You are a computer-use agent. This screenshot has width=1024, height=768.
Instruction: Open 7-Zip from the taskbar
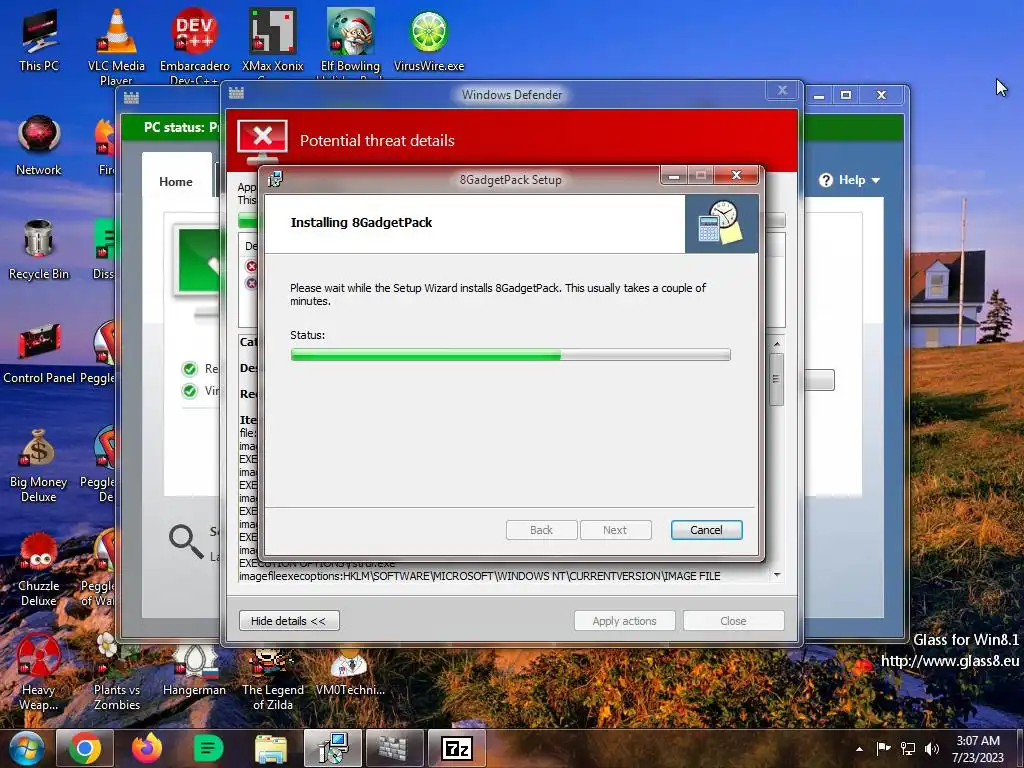(456, 748)
